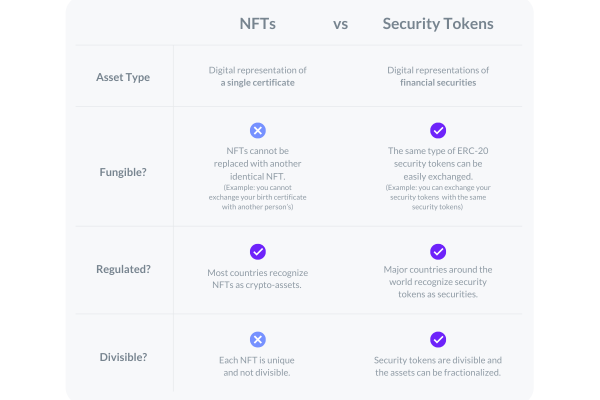Image resolution: width=600 pixels, height=400 pixels.
Task: Select the Asset Type row label
Action: 123,77
